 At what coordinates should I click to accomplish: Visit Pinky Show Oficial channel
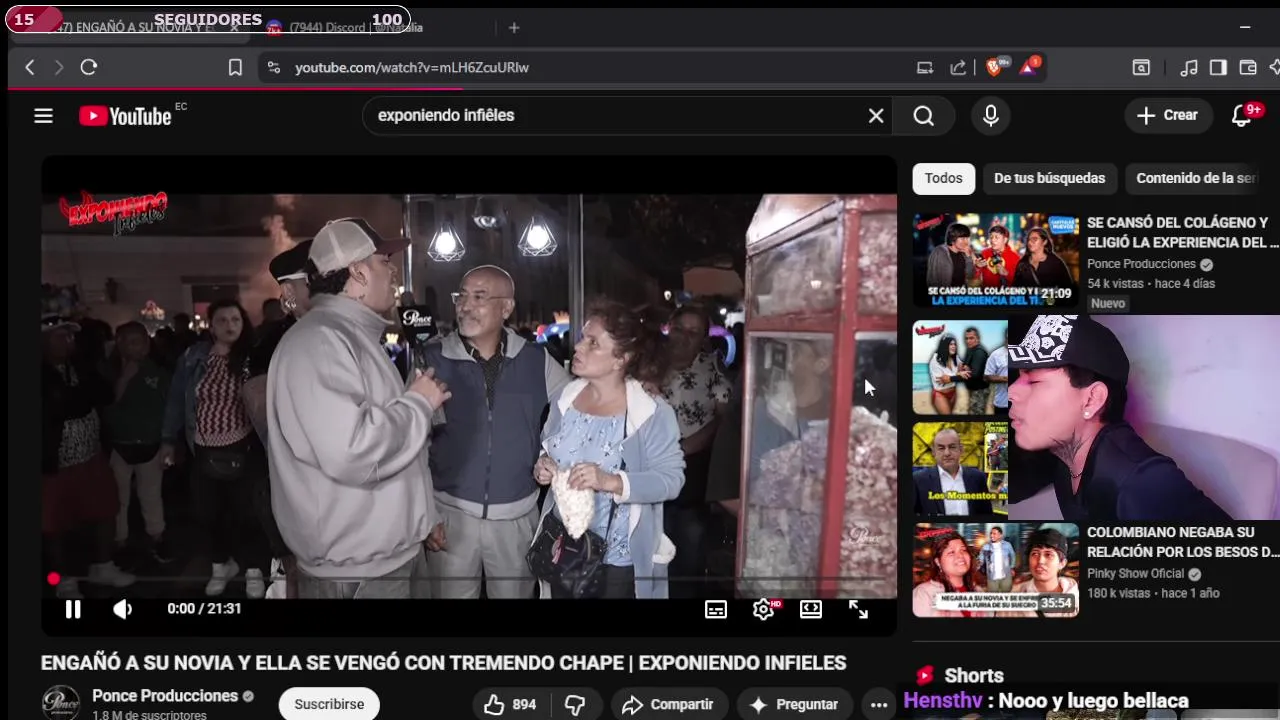1135,574
